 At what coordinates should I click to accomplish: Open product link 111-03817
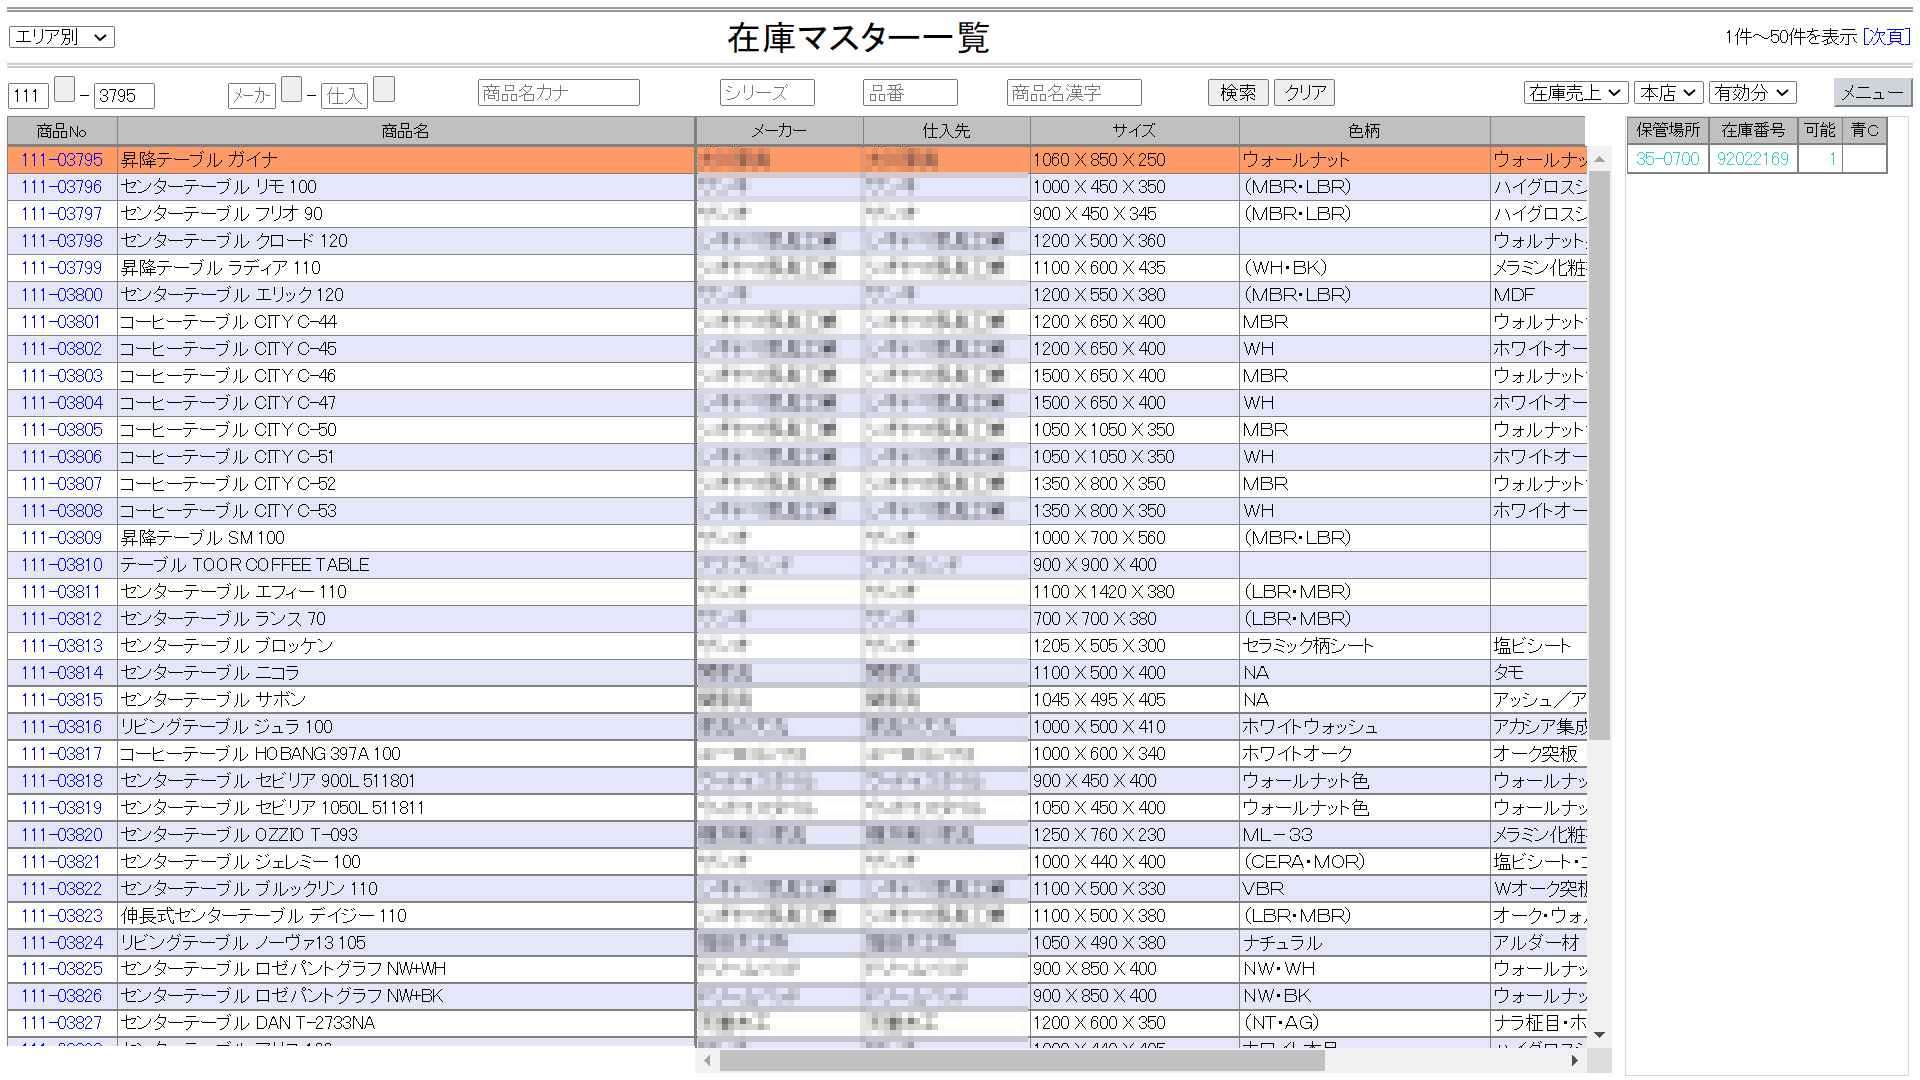pyautogui.click(x=62, y=754)
